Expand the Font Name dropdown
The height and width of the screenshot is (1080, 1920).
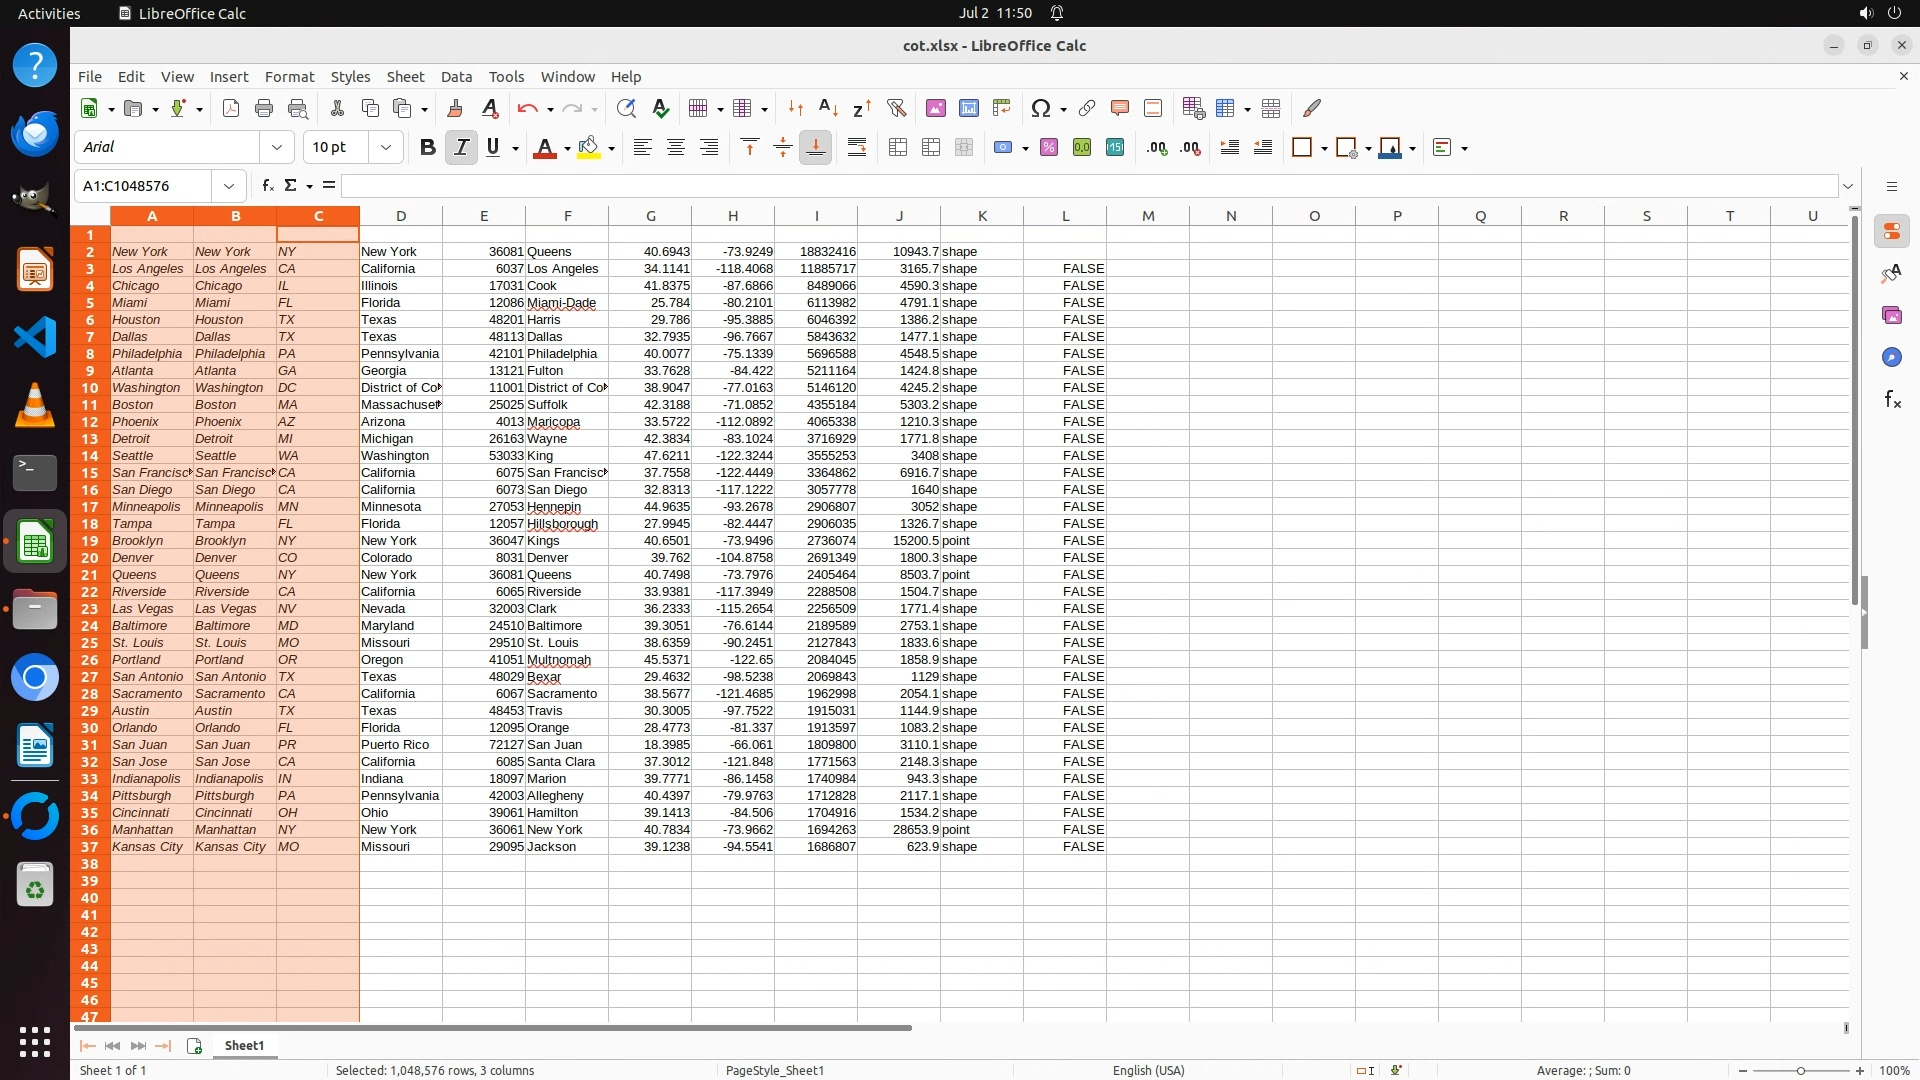click(277, 147)
